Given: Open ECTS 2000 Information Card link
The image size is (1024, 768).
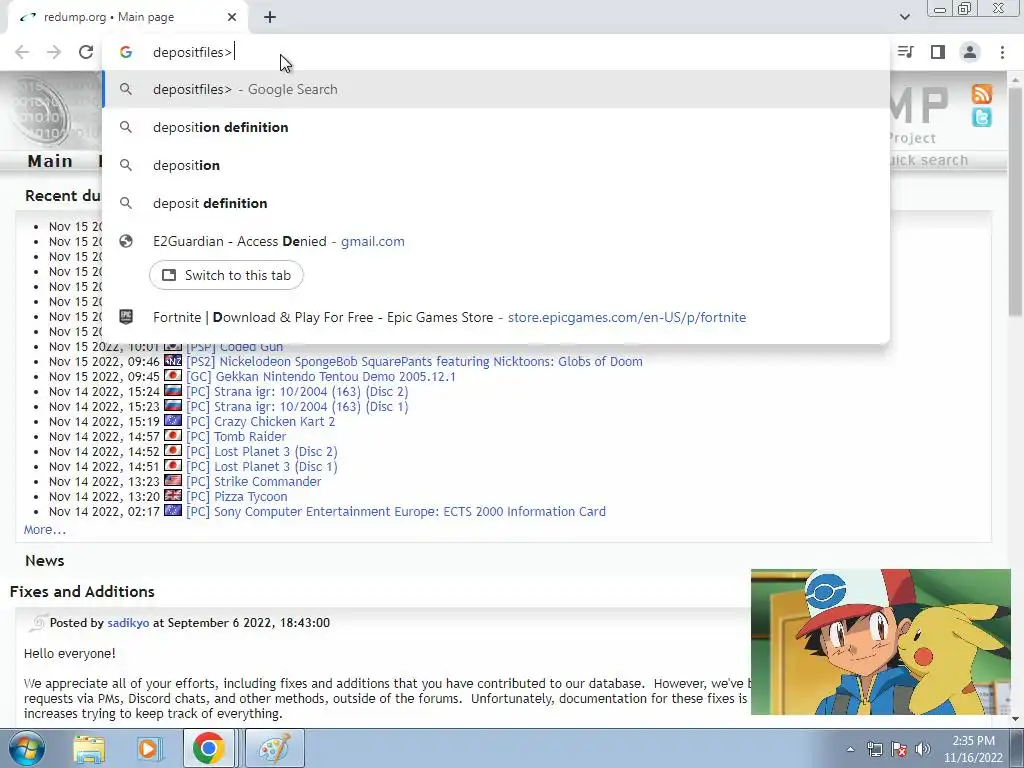Looking at the screenshot, I should [x=396, y=511].
